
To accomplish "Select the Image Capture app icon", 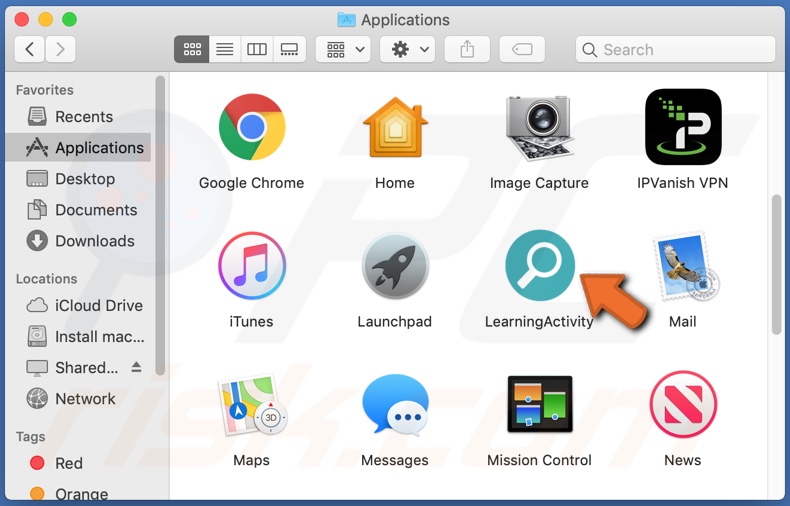I will 539,128.
